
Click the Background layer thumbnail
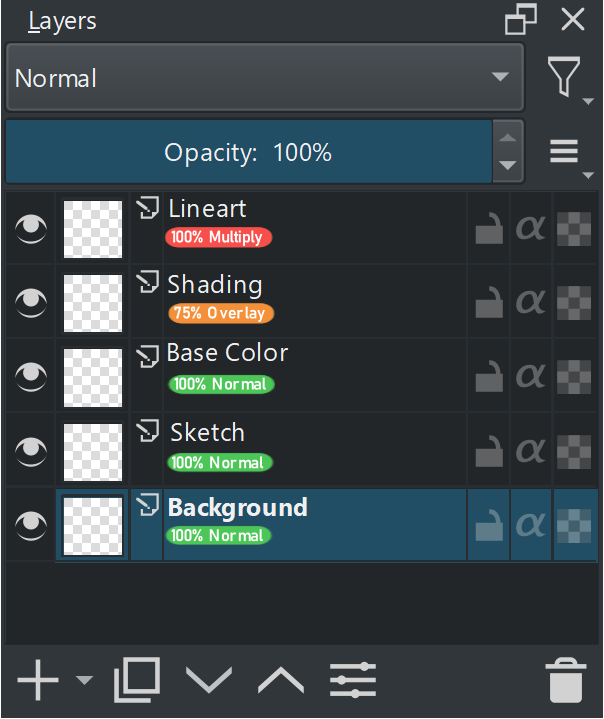(93, 525)
